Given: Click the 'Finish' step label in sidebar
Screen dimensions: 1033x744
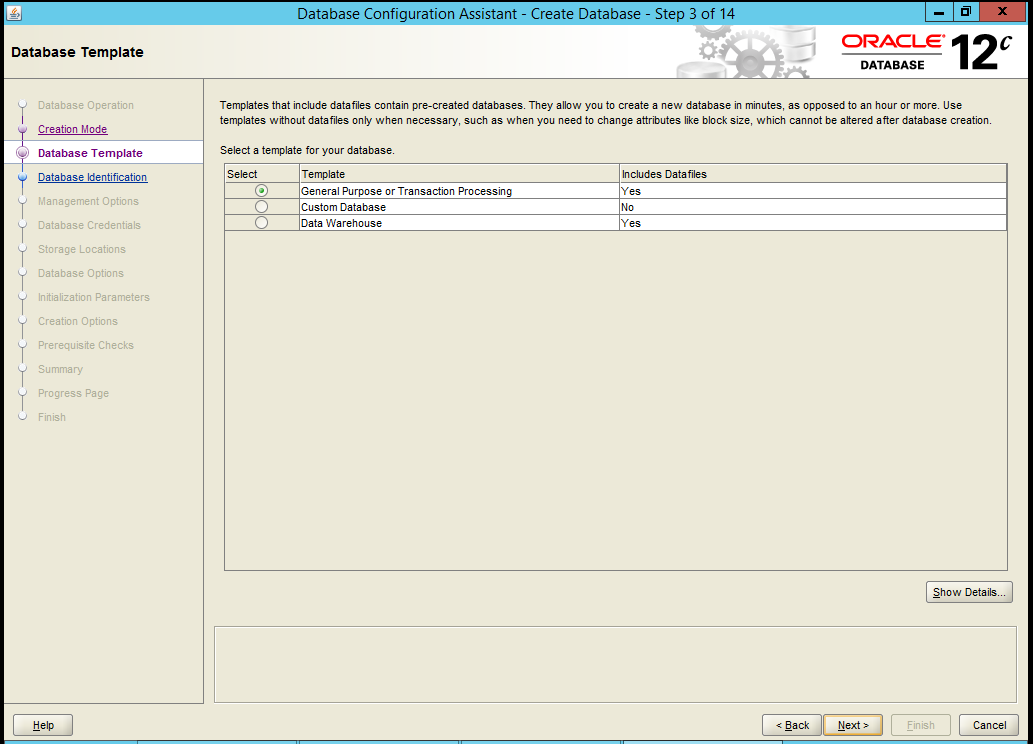Looking at the screenshot, I should click(x=51, y=417).
